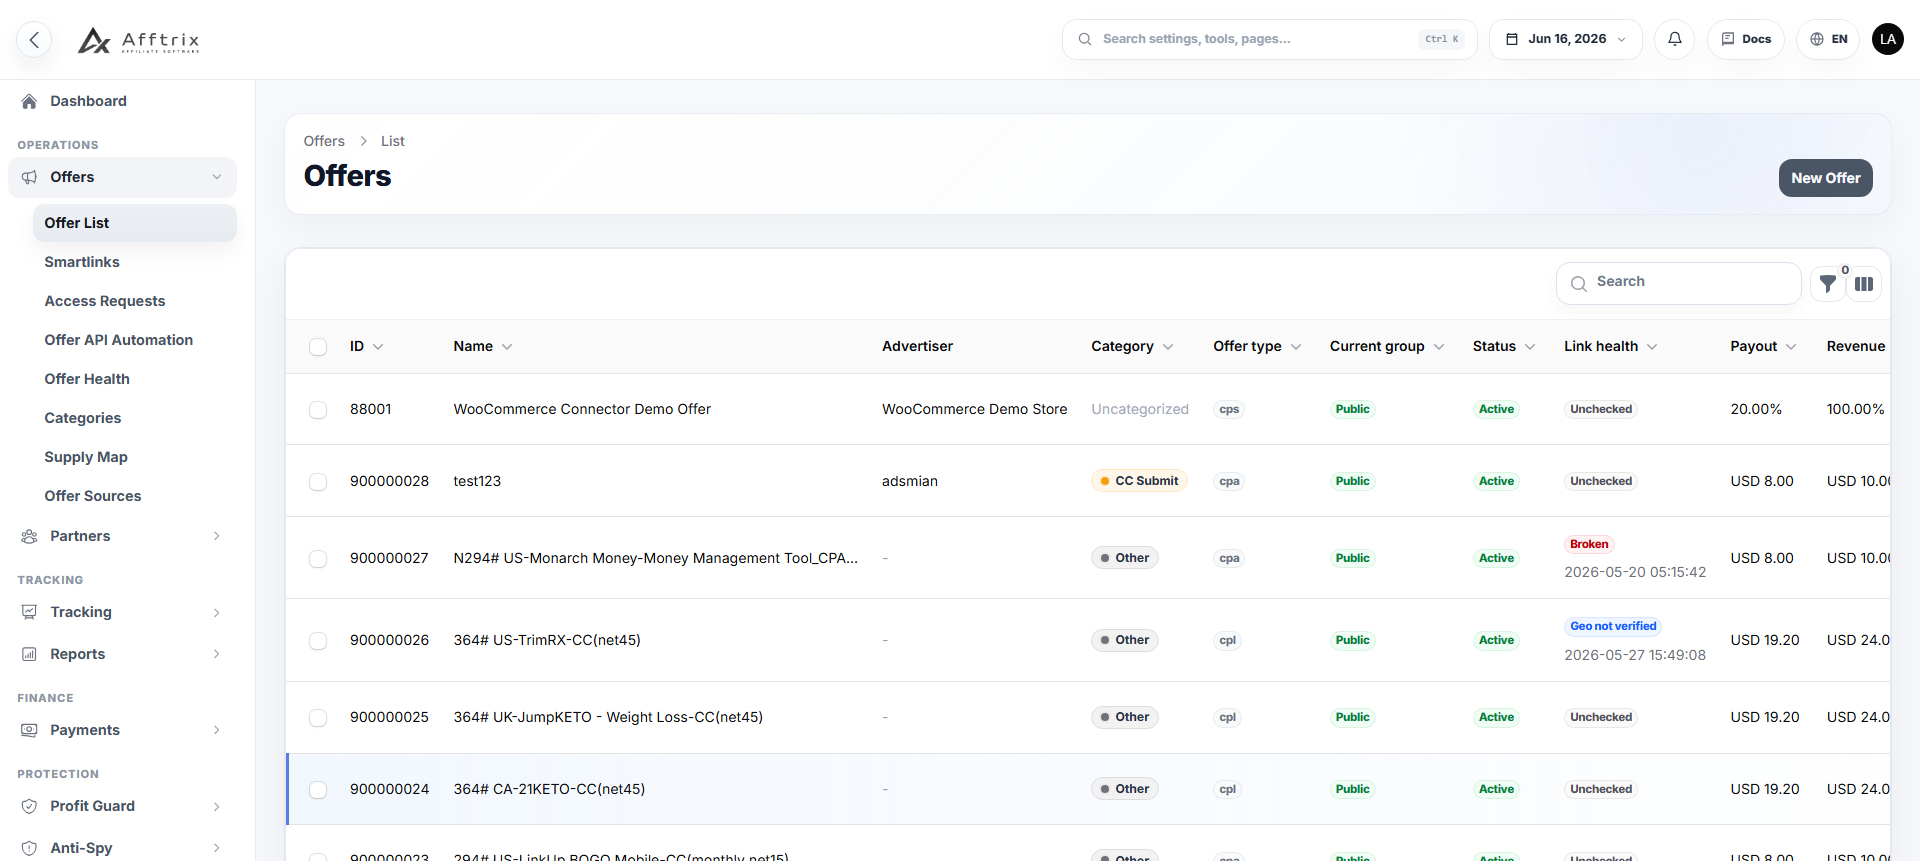
Task: Click the Broken link health badge
Action: click(1589, 544)
